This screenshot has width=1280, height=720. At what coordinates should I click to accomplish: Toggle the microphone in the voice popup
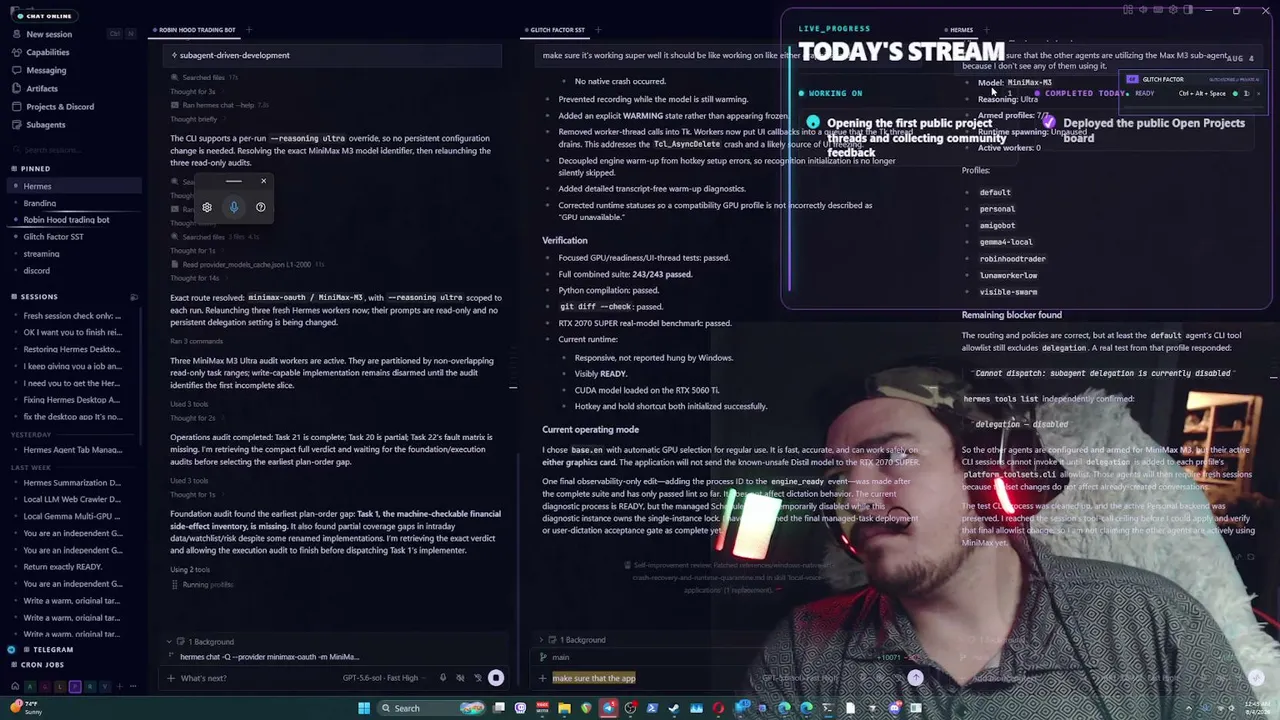[x=234, y=207]
